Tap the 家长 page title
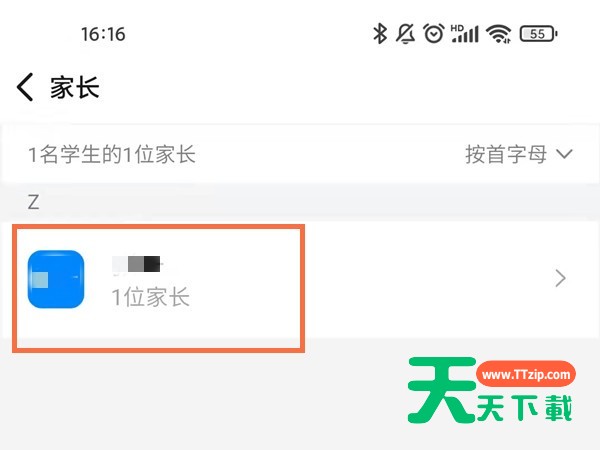This screenshot has height=450, width=600. click(x=75, y=87)
